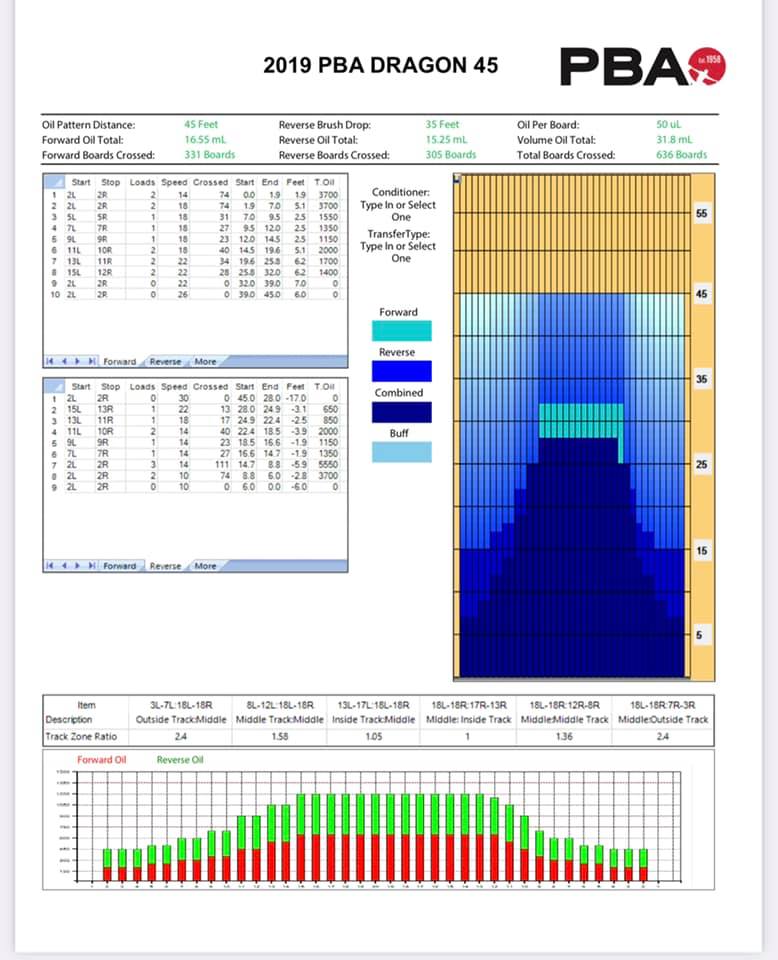Viewport: 778px width, 960px height.
Task: Click Volume Oil Total value '31.8 mL'
Action: tap(675, 140)
